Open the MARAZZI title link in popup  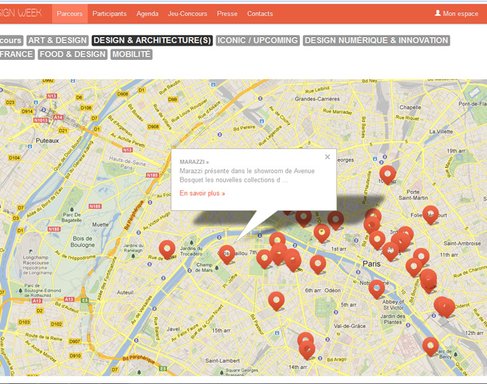click(194, 162)
